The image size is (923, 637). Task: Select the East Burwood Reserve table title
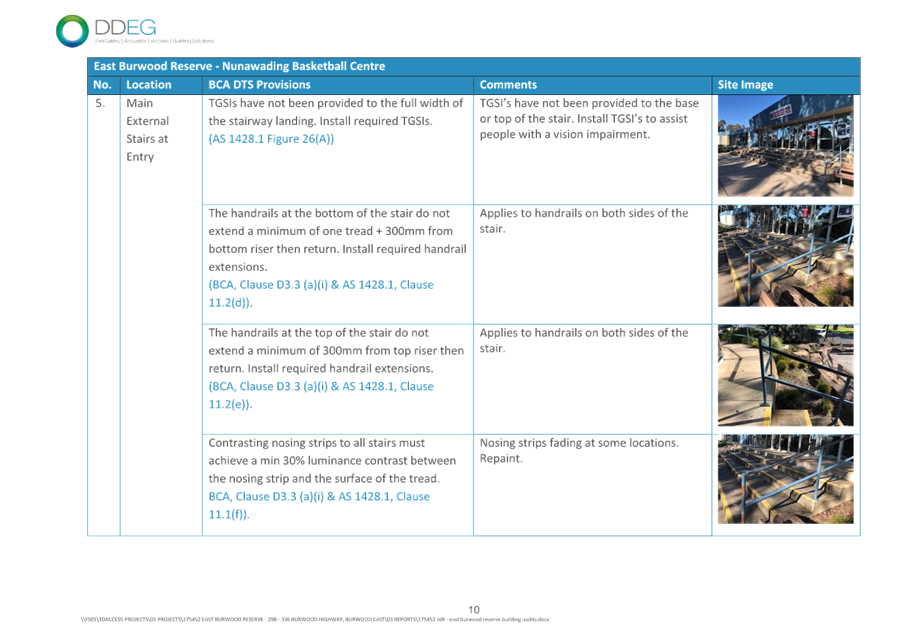pos(238,66)
